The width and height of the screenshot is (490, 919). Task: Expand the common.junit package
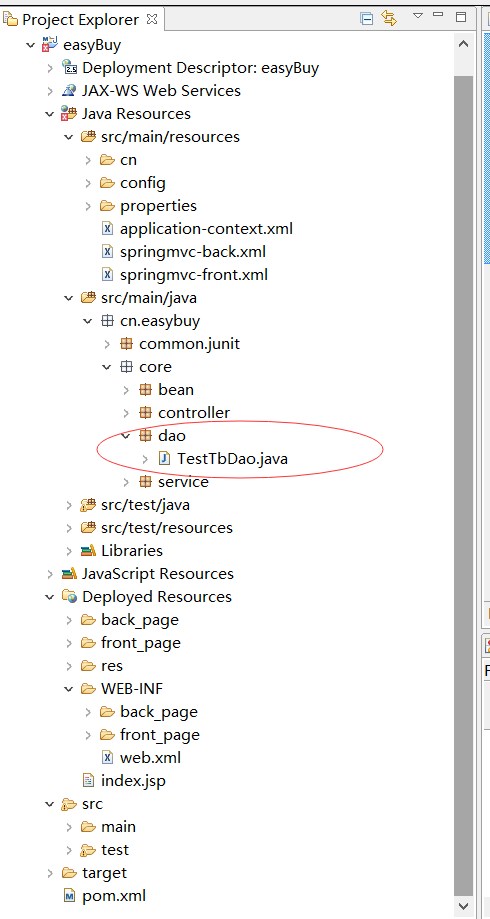(107, 343)
